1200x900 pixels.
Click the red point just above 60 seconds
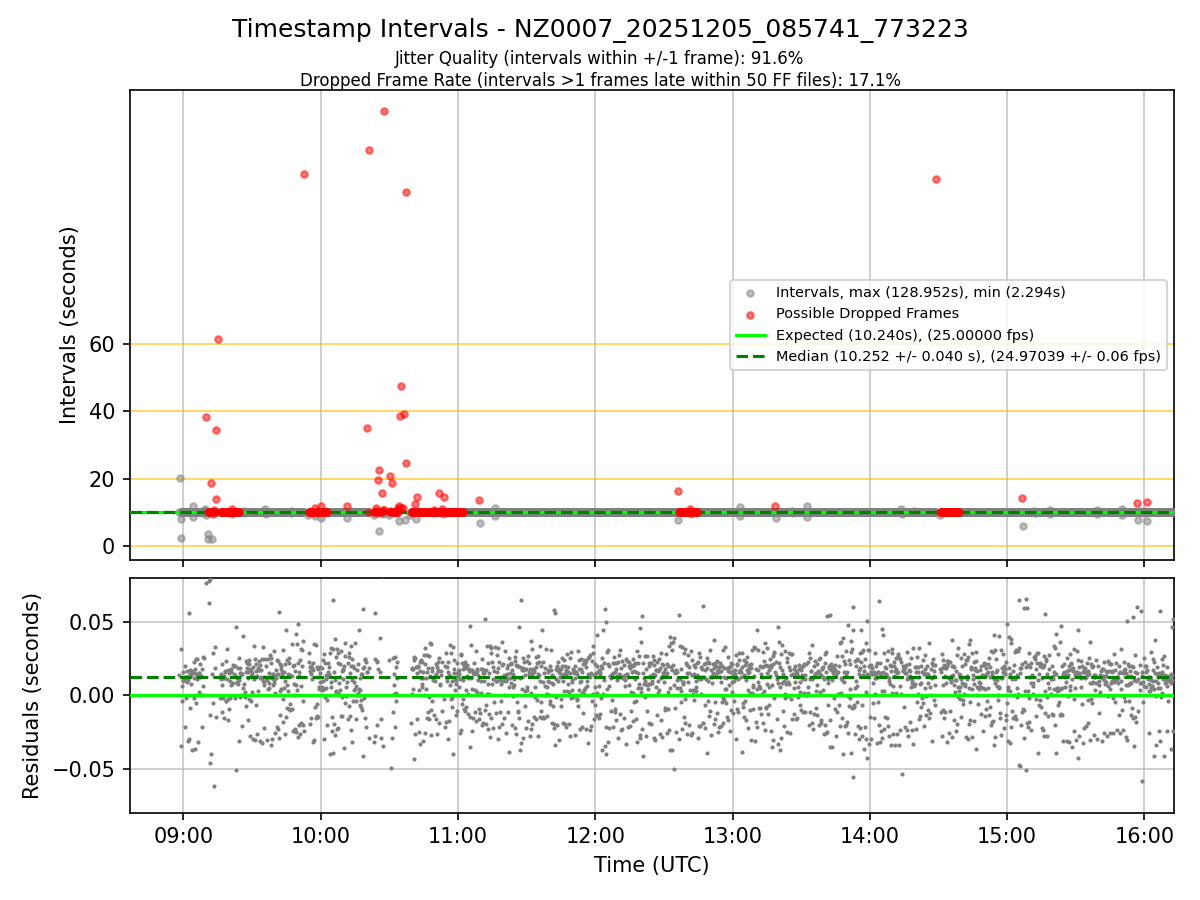pos(218,339)
